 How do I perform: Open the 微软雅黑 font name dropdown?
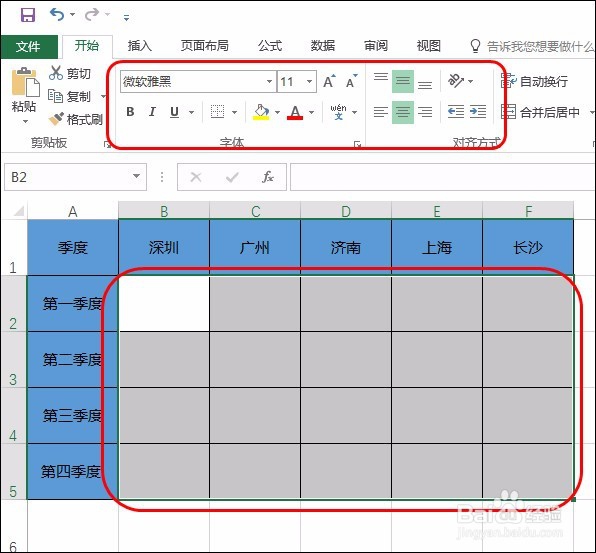[269, 82]
